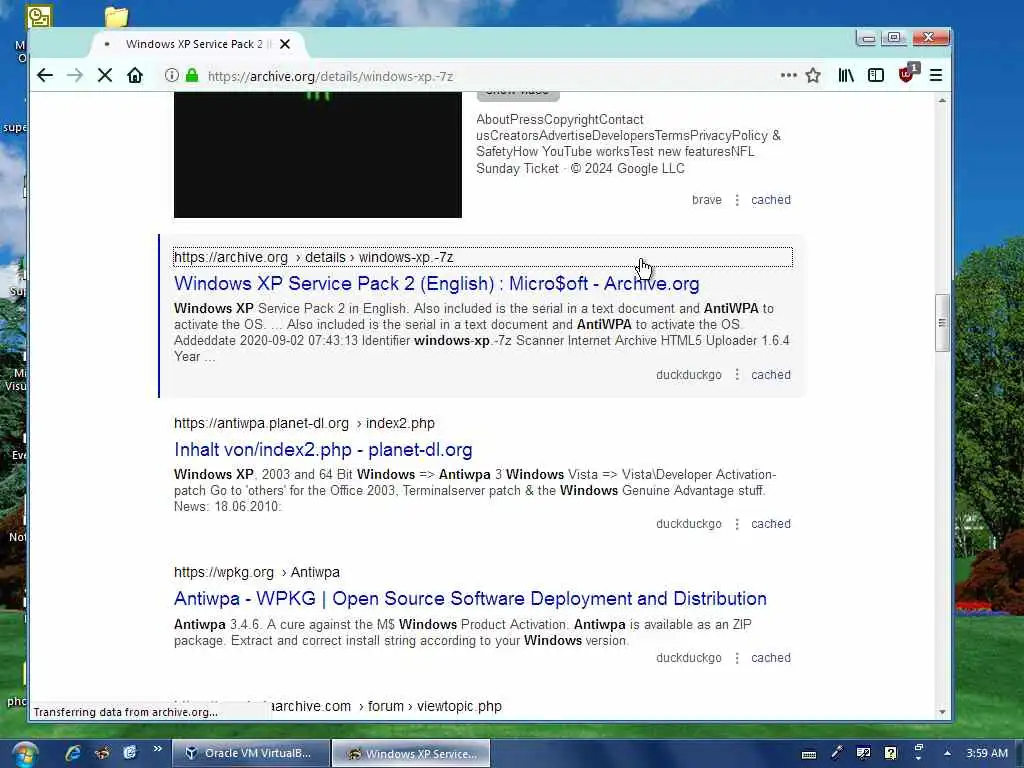Viewport: 1024px width, 768px height.
Task: Click the black video thumbnail
Action: click(317, 155)
